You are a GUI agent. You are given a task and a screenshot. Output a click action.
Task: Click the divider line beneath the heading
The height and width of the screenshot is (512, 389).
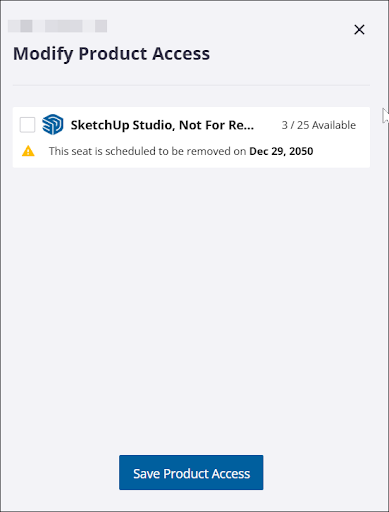point(191,86)
